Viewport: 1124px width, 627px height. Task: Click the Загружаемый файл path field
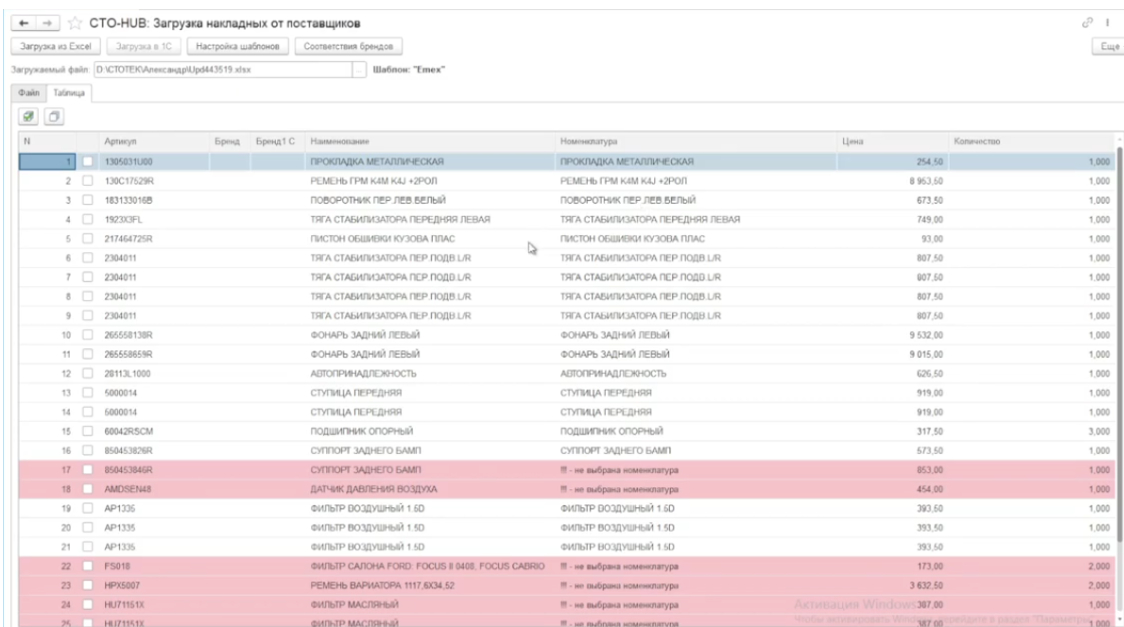pos(223,70)
